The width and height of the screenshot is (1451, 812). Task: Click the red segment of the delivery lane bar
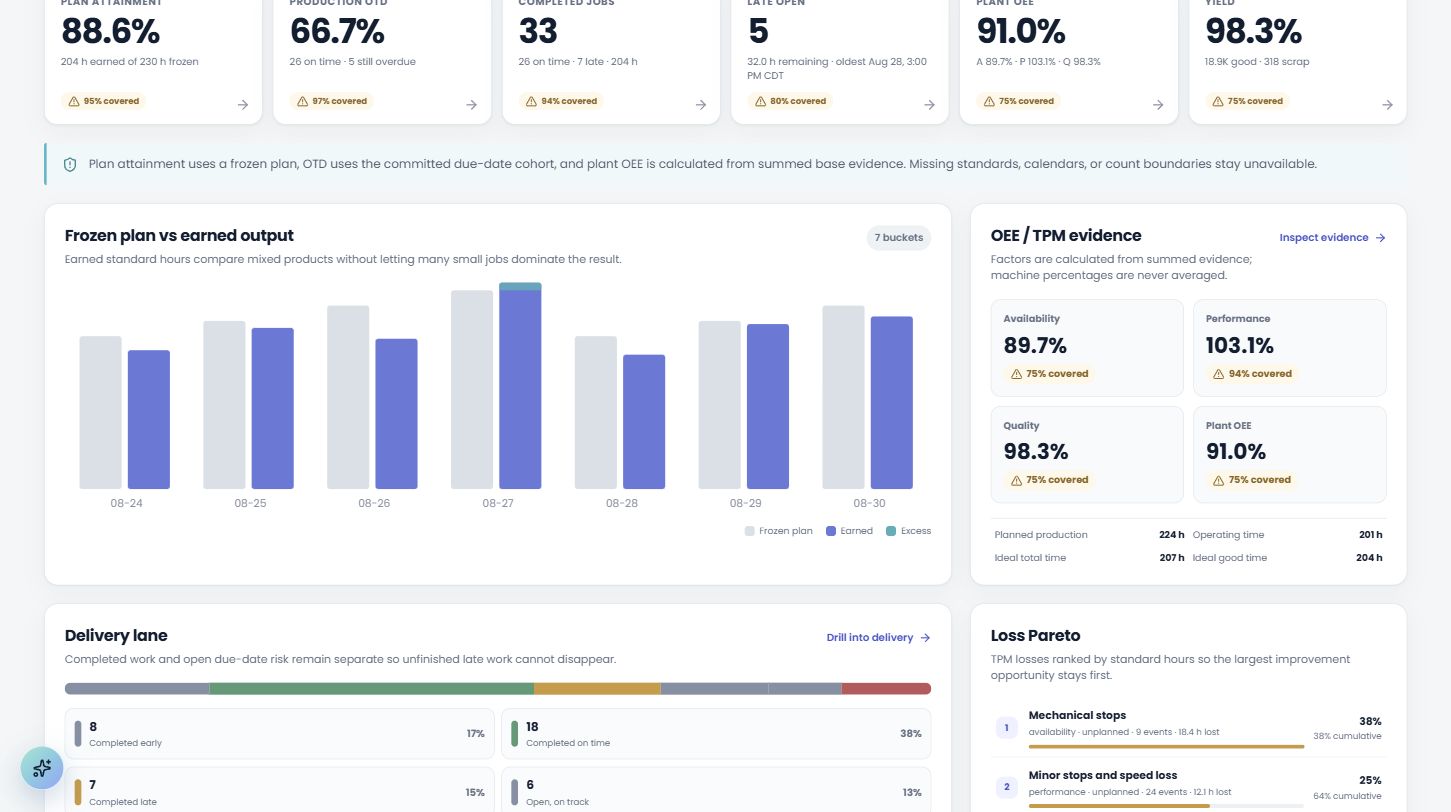coord(886,688)
